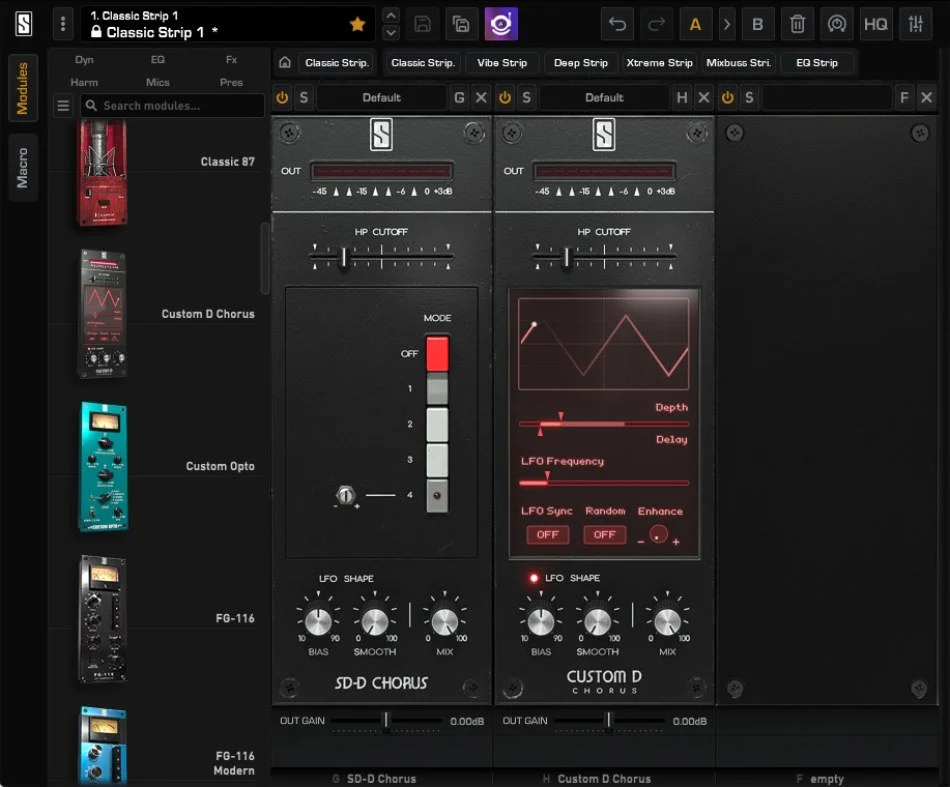This screenshot has width=950, height=787.
Task: Toggle Random OFF button
Action: (605, 535)
